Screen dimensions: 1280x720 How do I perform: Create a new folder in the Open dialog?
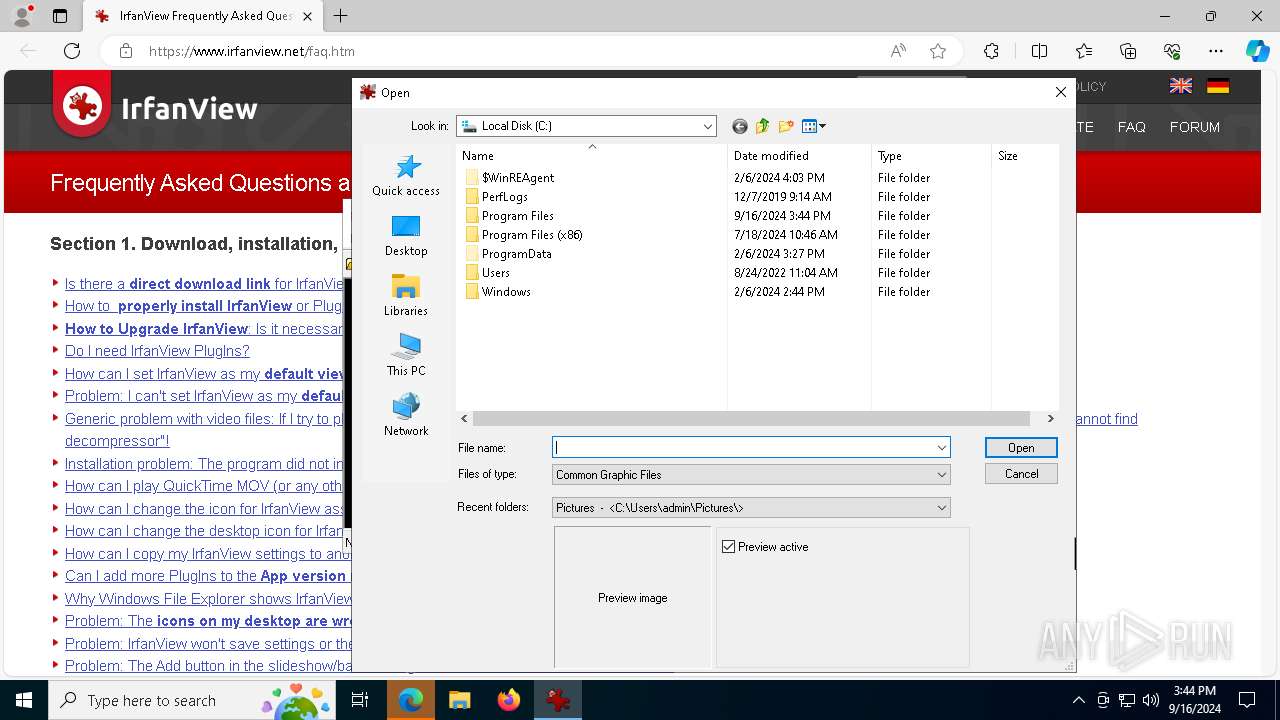[x=786, y=126]
